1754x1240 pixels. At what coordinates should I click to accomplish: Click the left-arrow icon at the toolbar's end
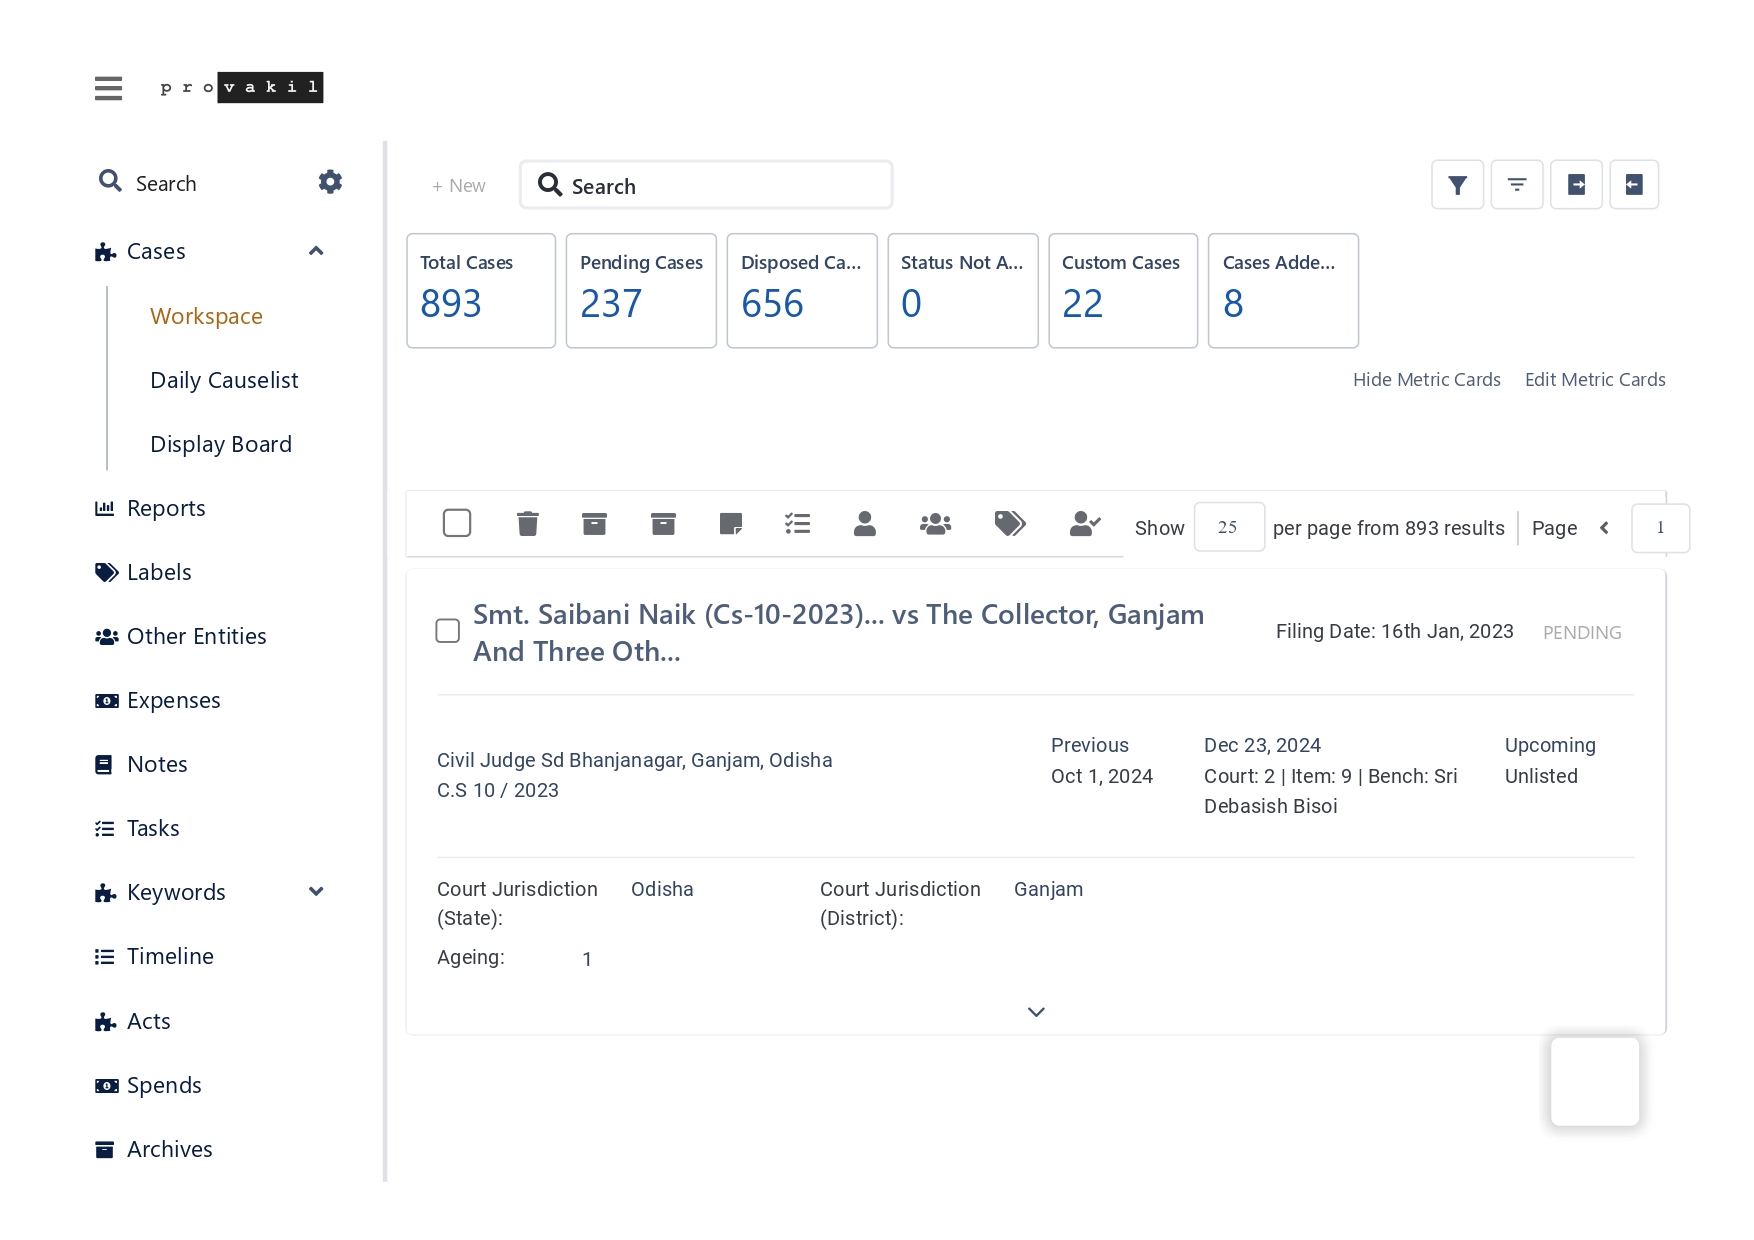1634,185
